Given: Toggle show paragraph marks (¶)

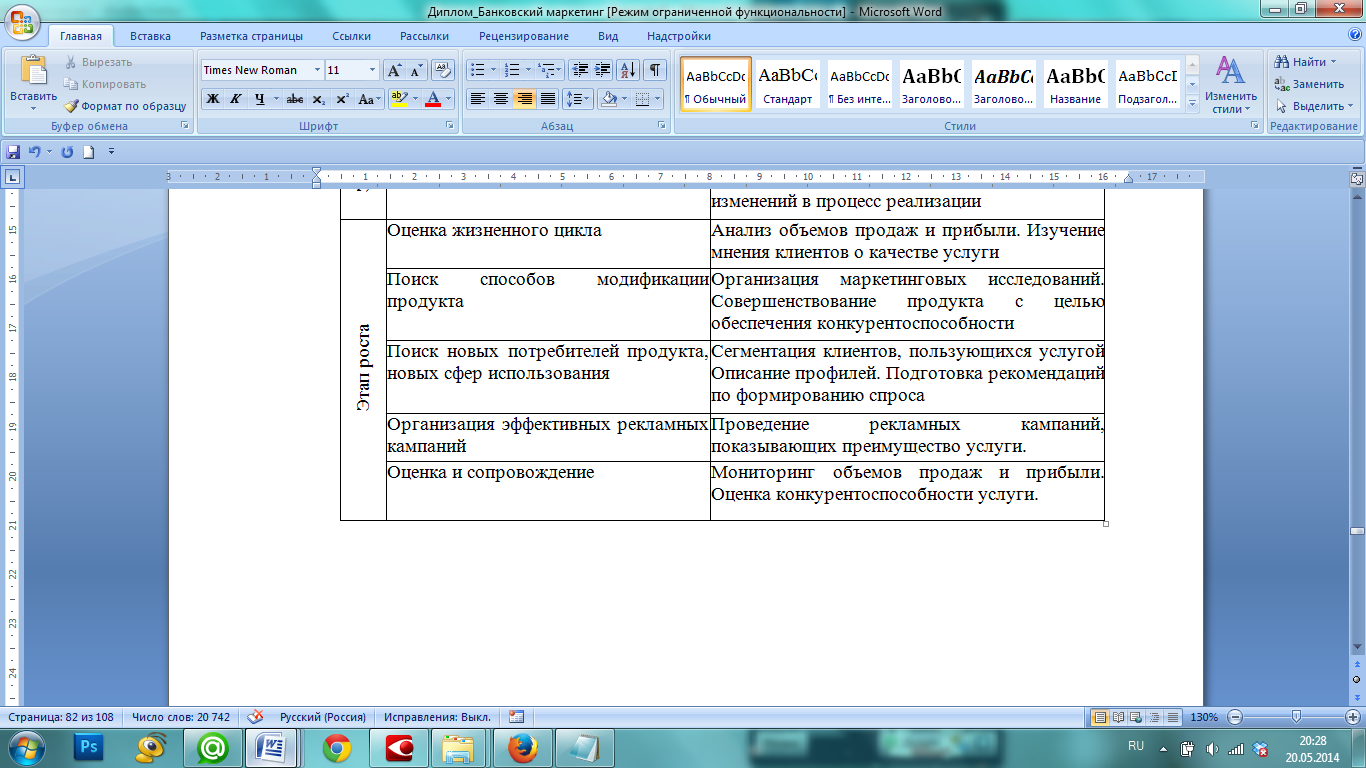Looking at the screenshot, I should point(654,70).
